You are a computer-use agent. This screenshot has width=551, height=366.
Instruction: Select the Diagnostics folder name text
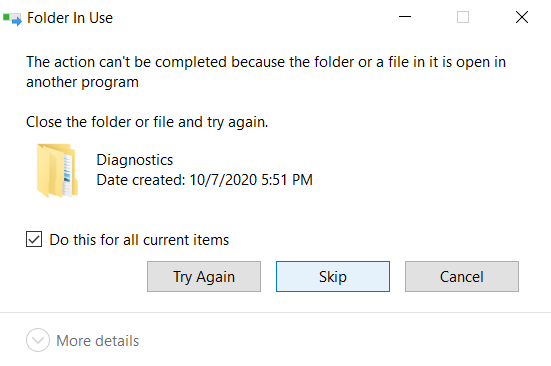click(135, 160)
